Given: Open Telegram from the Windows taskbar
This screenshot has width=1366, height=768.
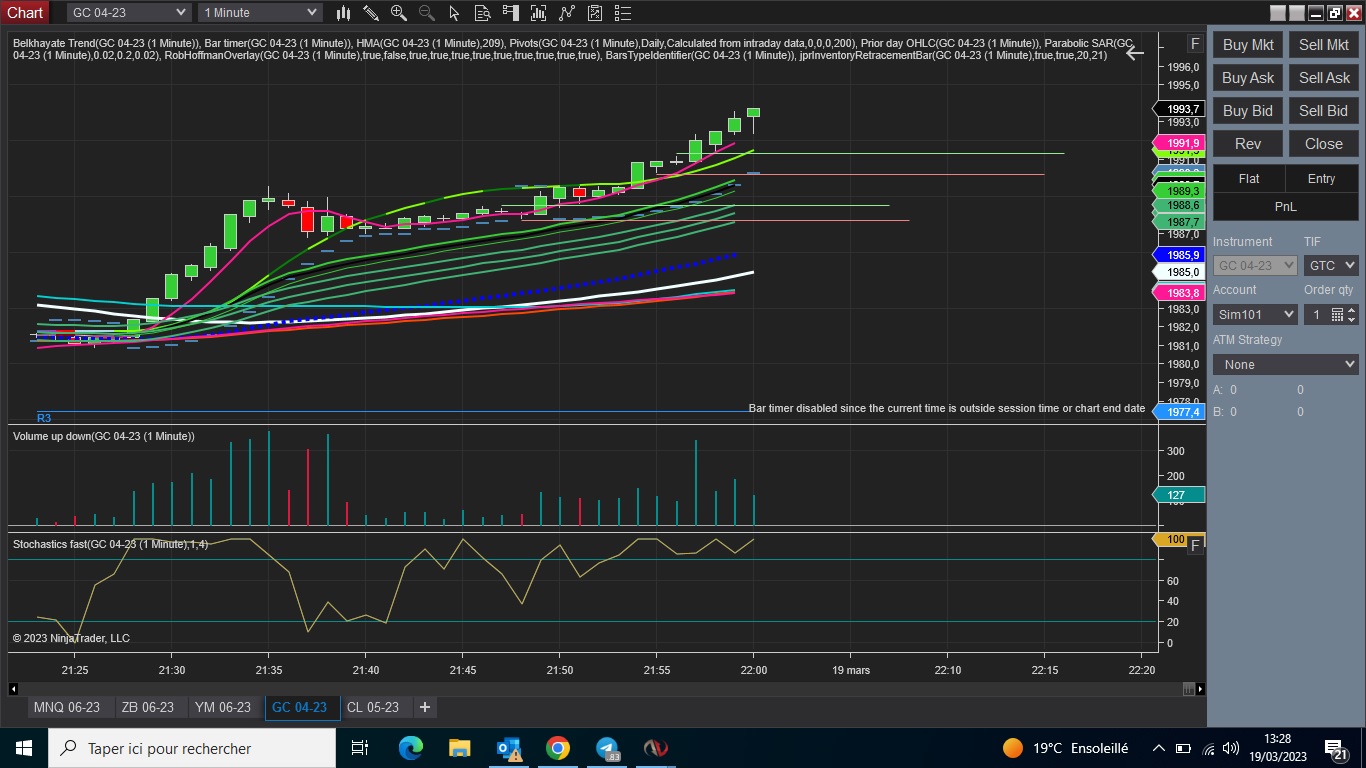Looking at the screenshot, I should point(607,748).
